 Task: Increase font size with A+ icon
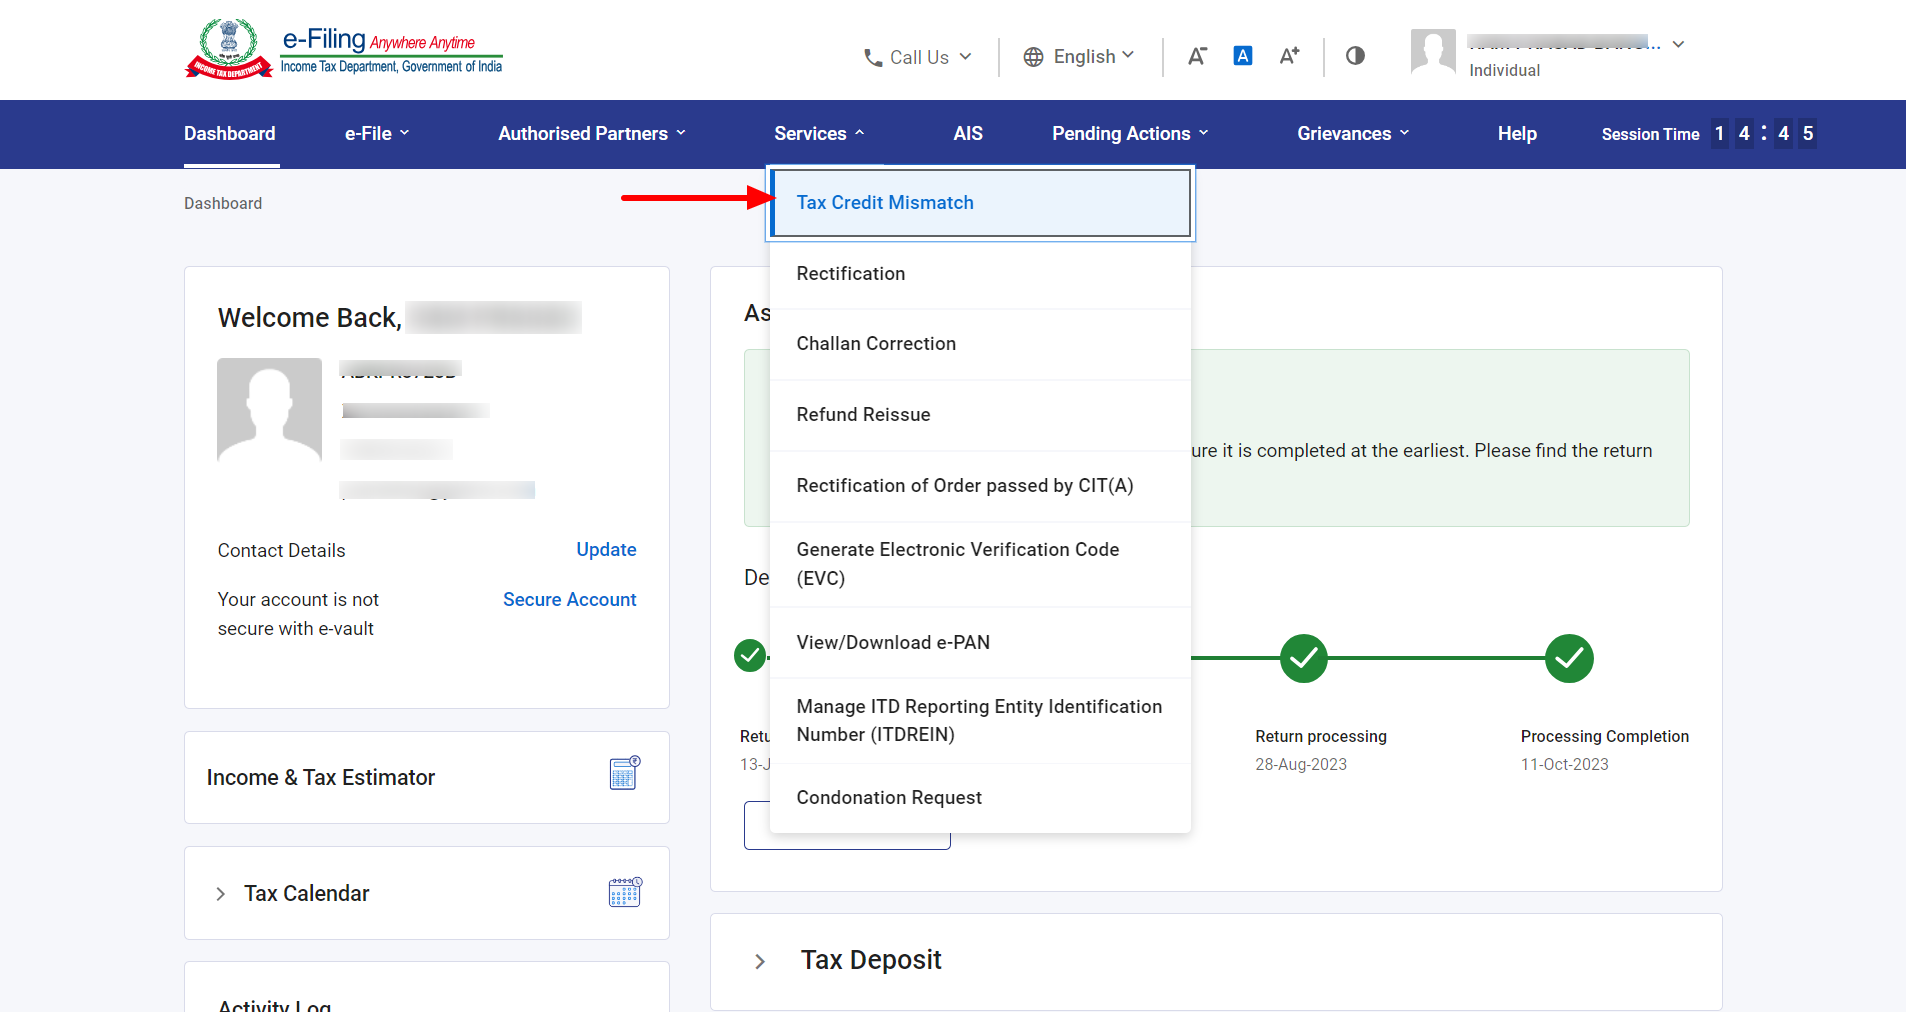click(1290, 56)
